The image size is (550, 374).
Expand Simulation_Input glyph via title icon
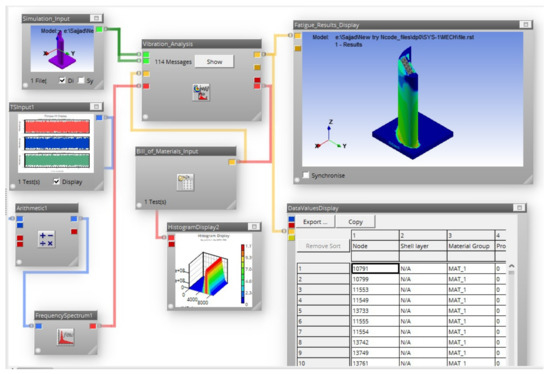coord(96,18)
